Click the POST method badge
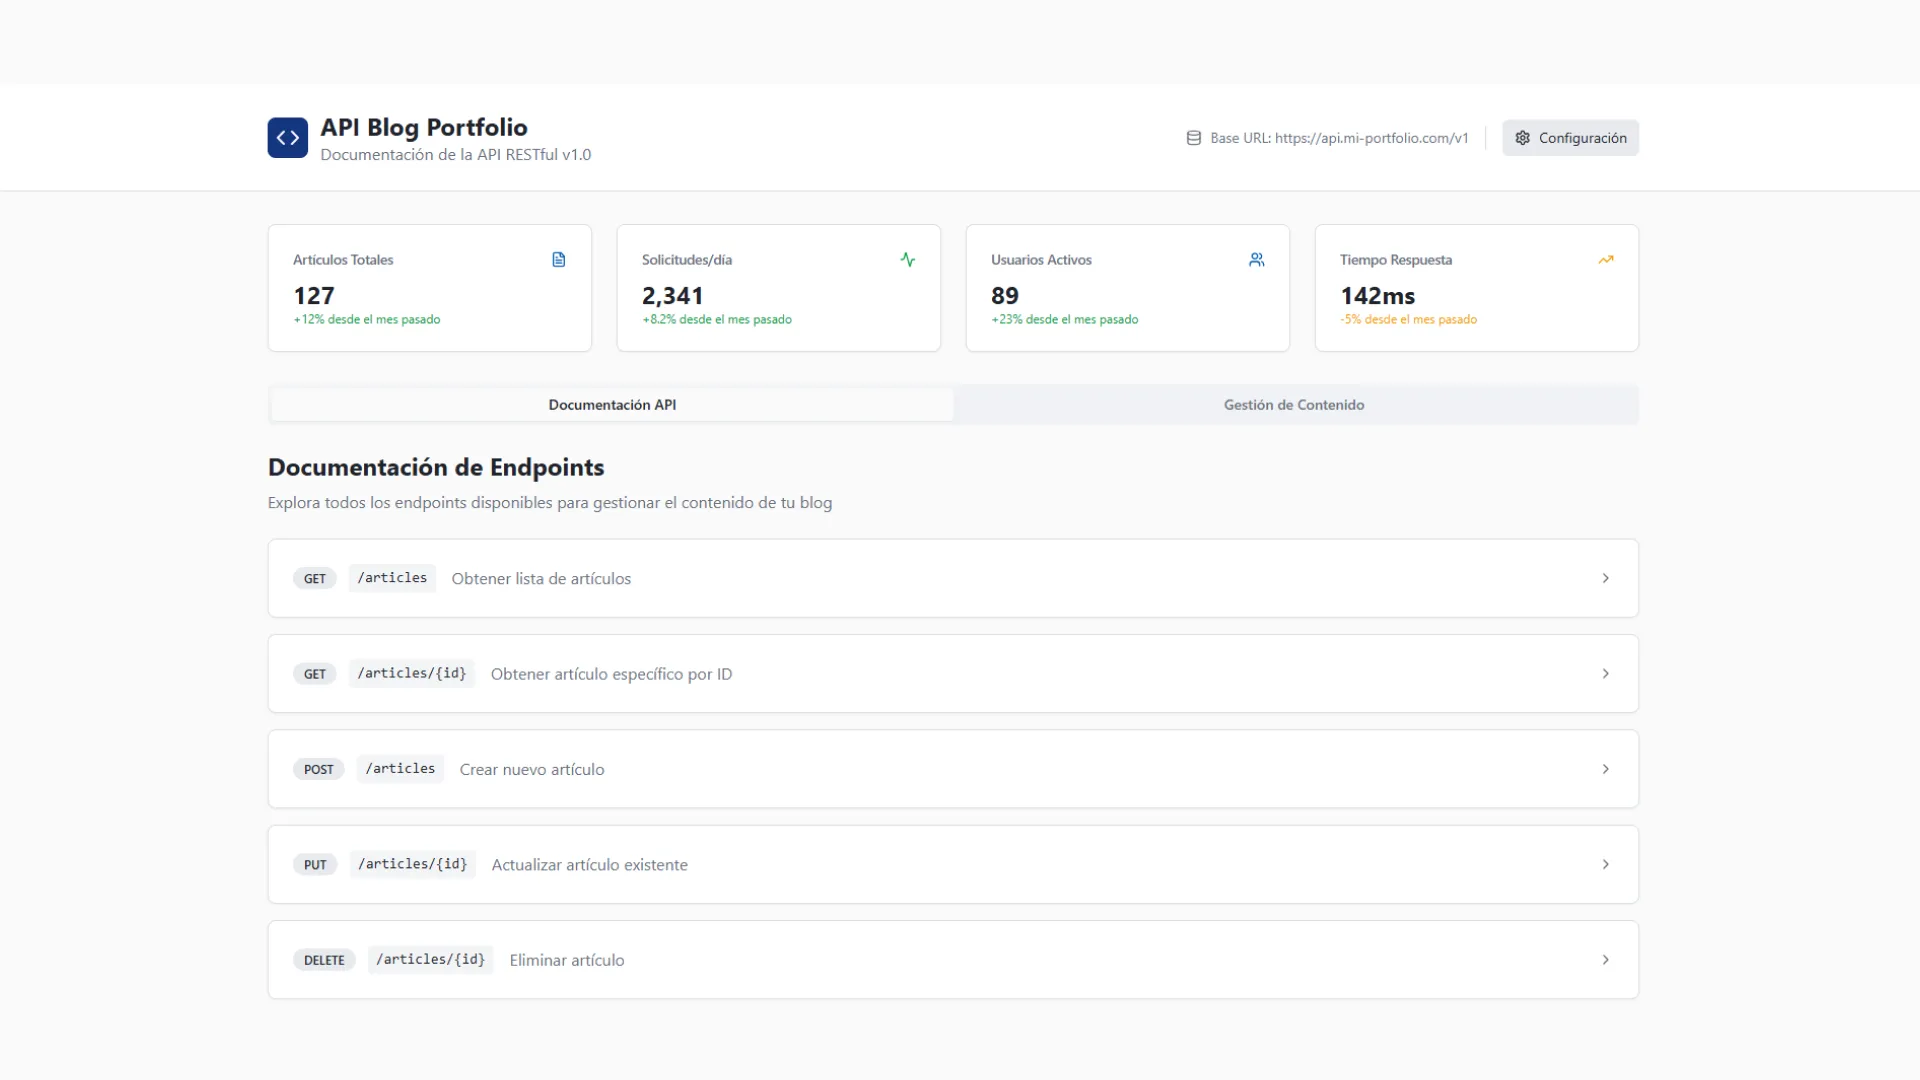 coord(318,769)
